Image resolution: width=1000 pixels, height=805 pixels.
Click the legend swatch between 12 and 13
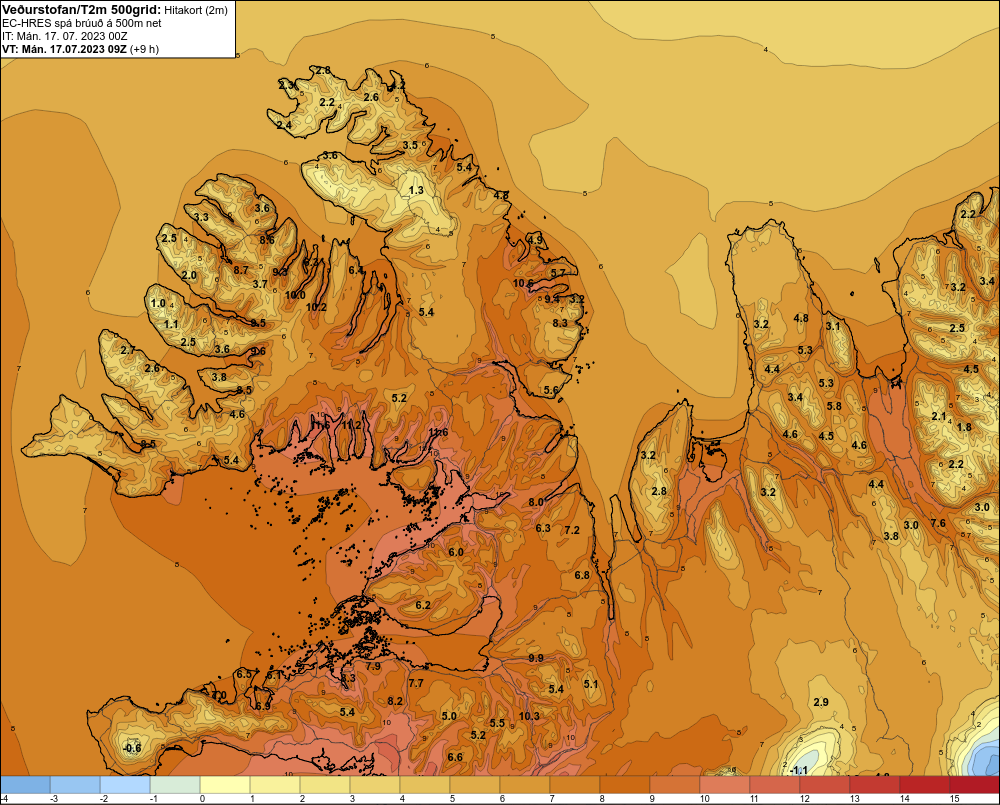[x=825, y=785]
